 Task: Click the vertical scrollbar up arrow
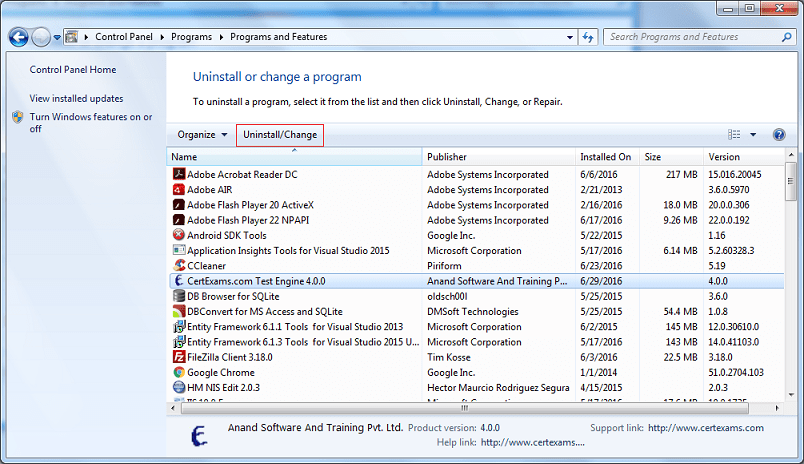coord(791,154)
